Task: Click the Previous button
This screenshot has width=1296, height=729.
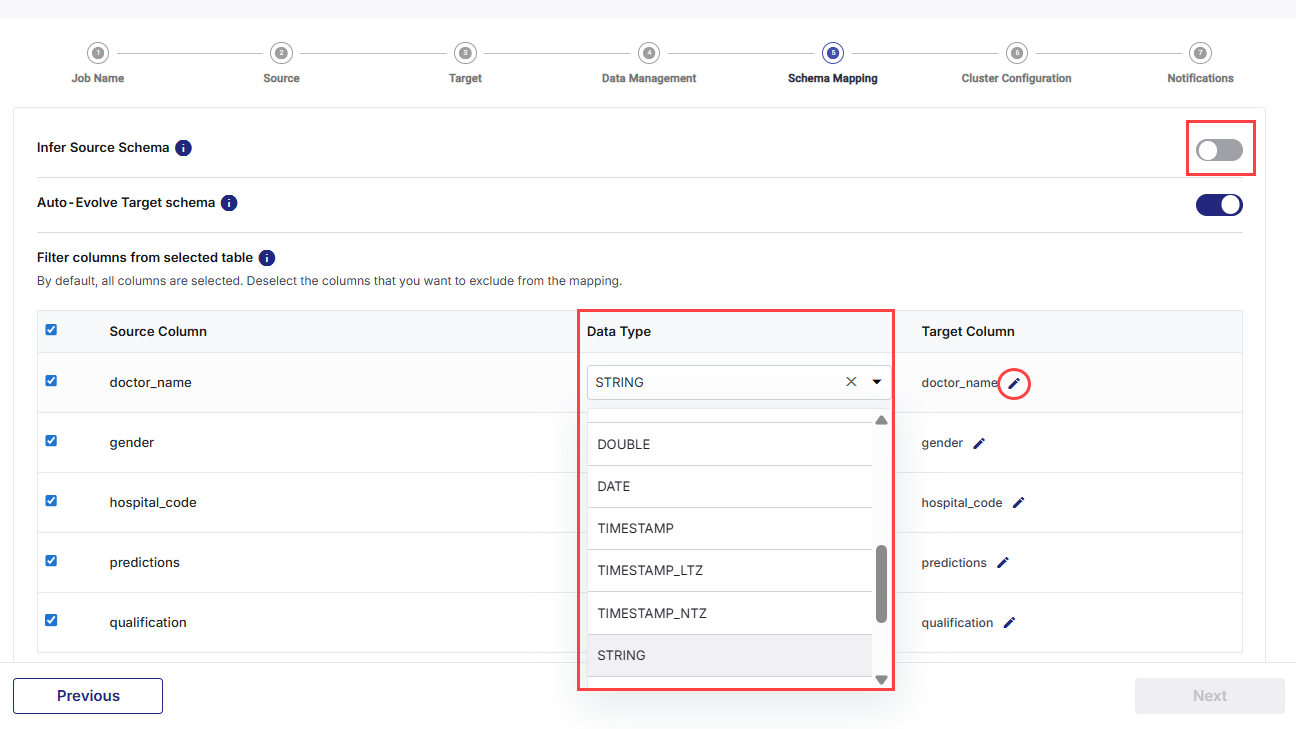Action: coord(87,695)
